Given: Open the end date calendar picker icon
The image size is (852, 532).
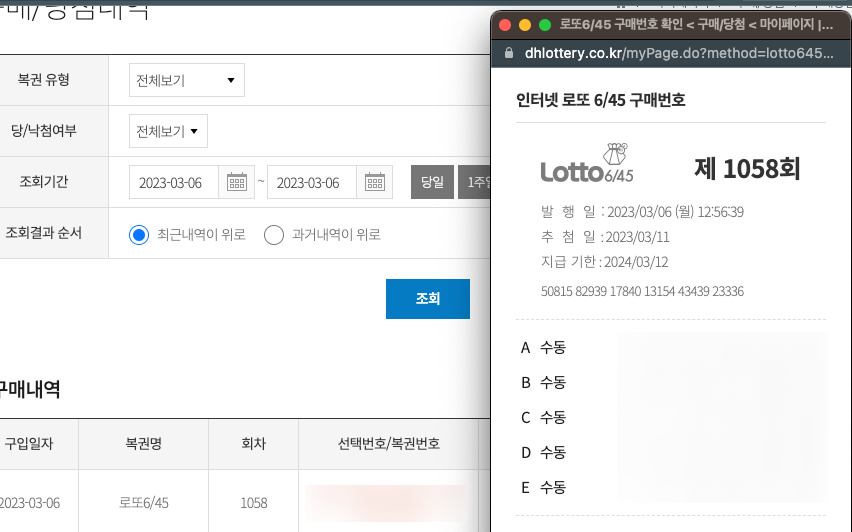Looking at the screenshot, I should [375, 181].
